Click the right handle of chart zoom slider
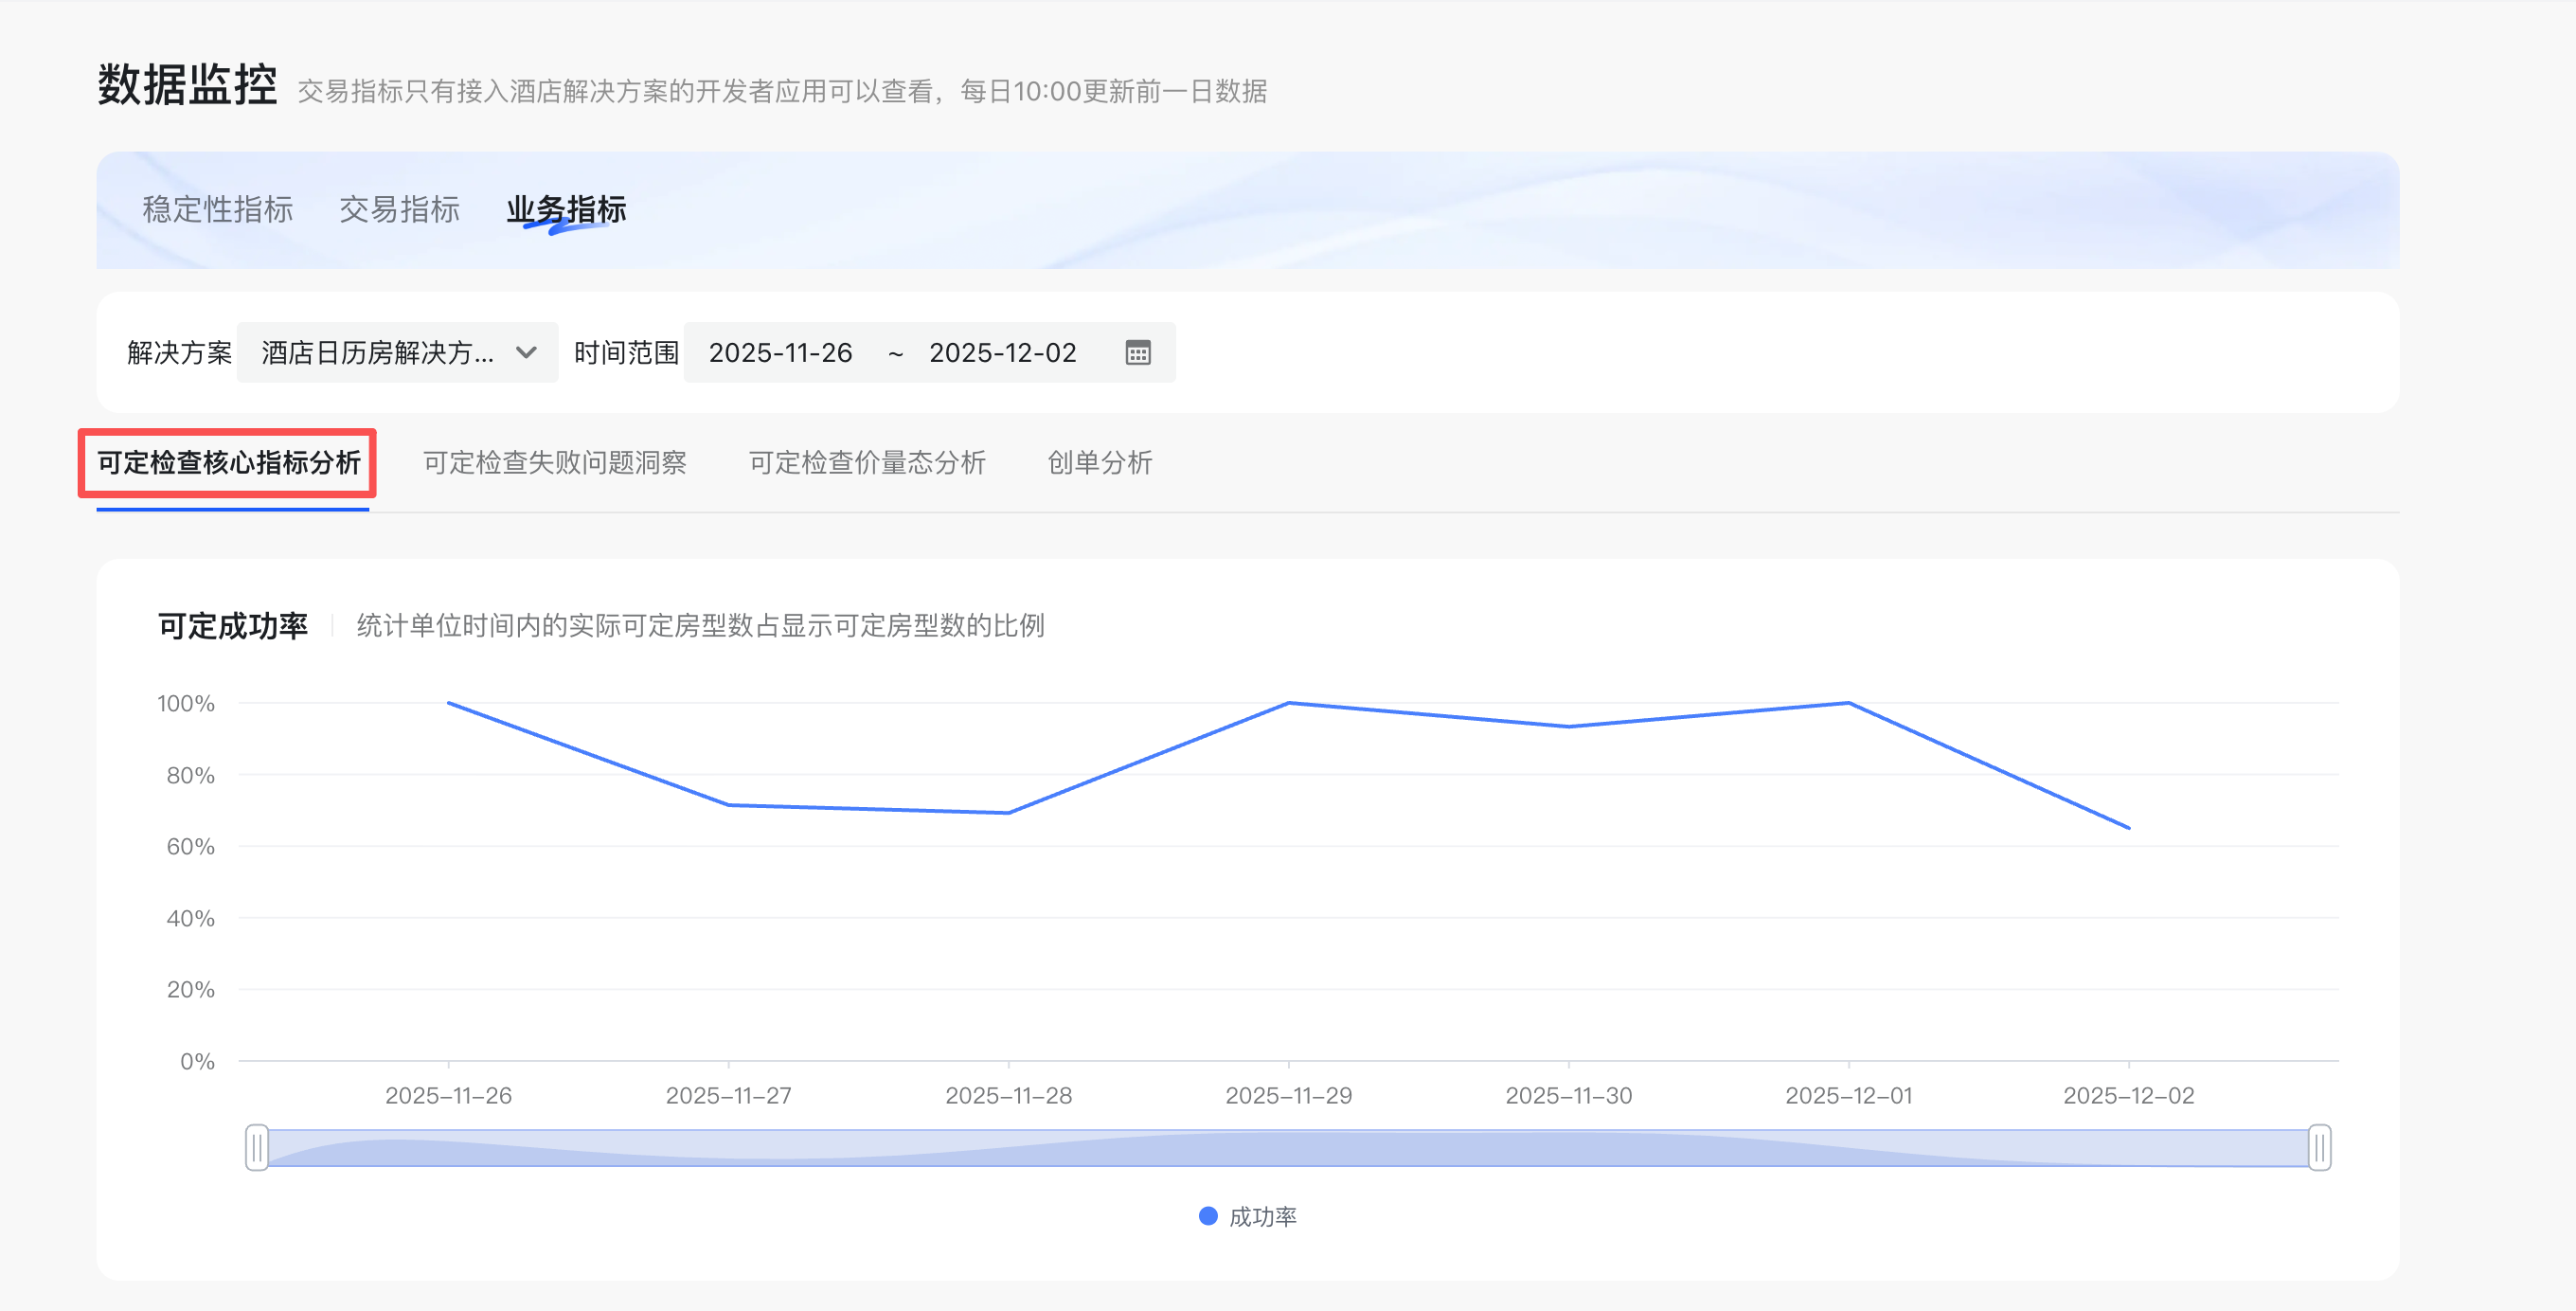Viewport: 2576px width, 1311px height. (2319, 1147)
